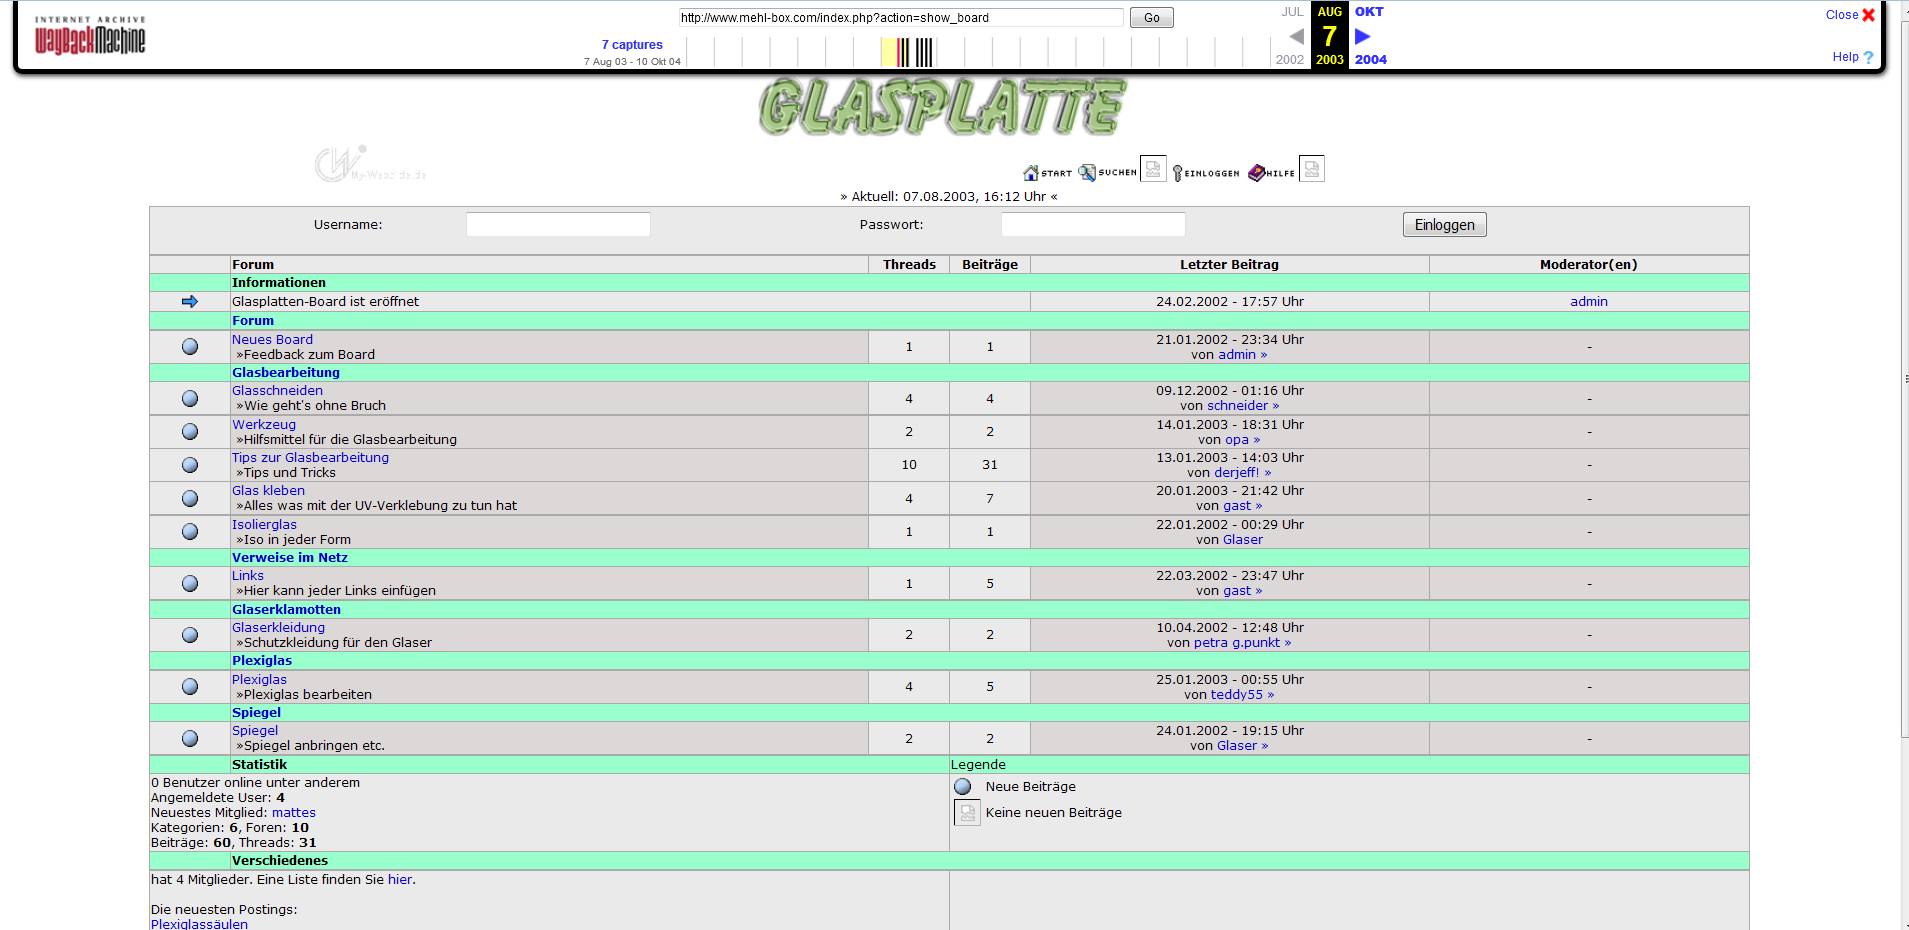The image size is (1909, 930).
Task: Click the Einloggen key icon
Action: [x=1178, y=173]
